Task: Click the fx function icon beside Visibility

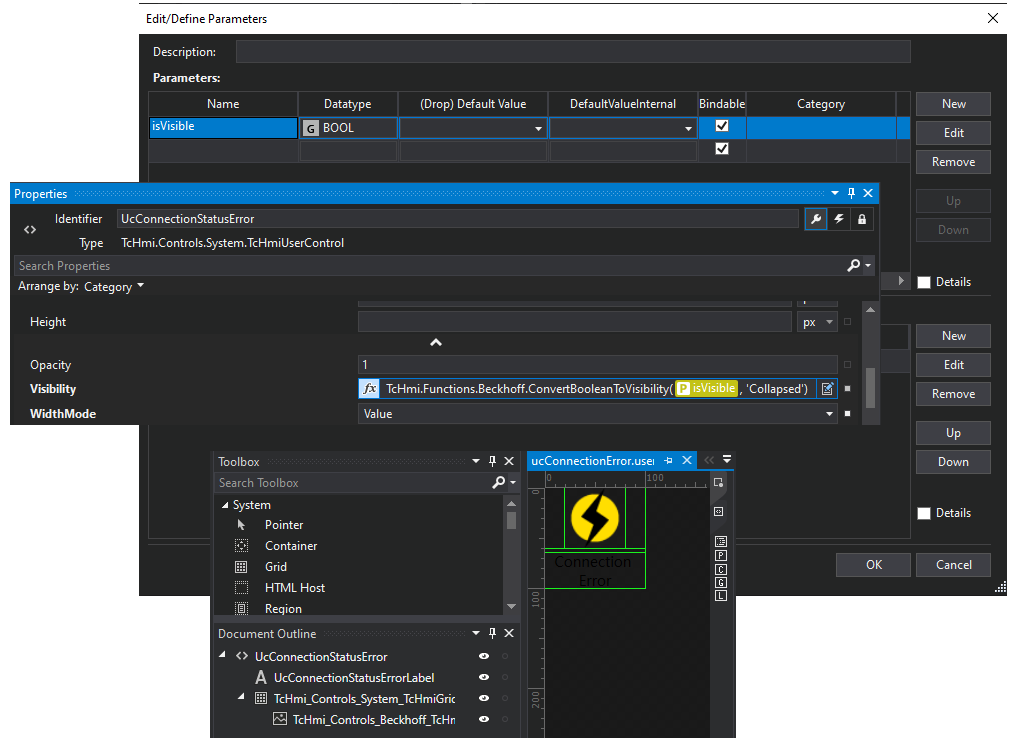Action: tap(369, 389)
